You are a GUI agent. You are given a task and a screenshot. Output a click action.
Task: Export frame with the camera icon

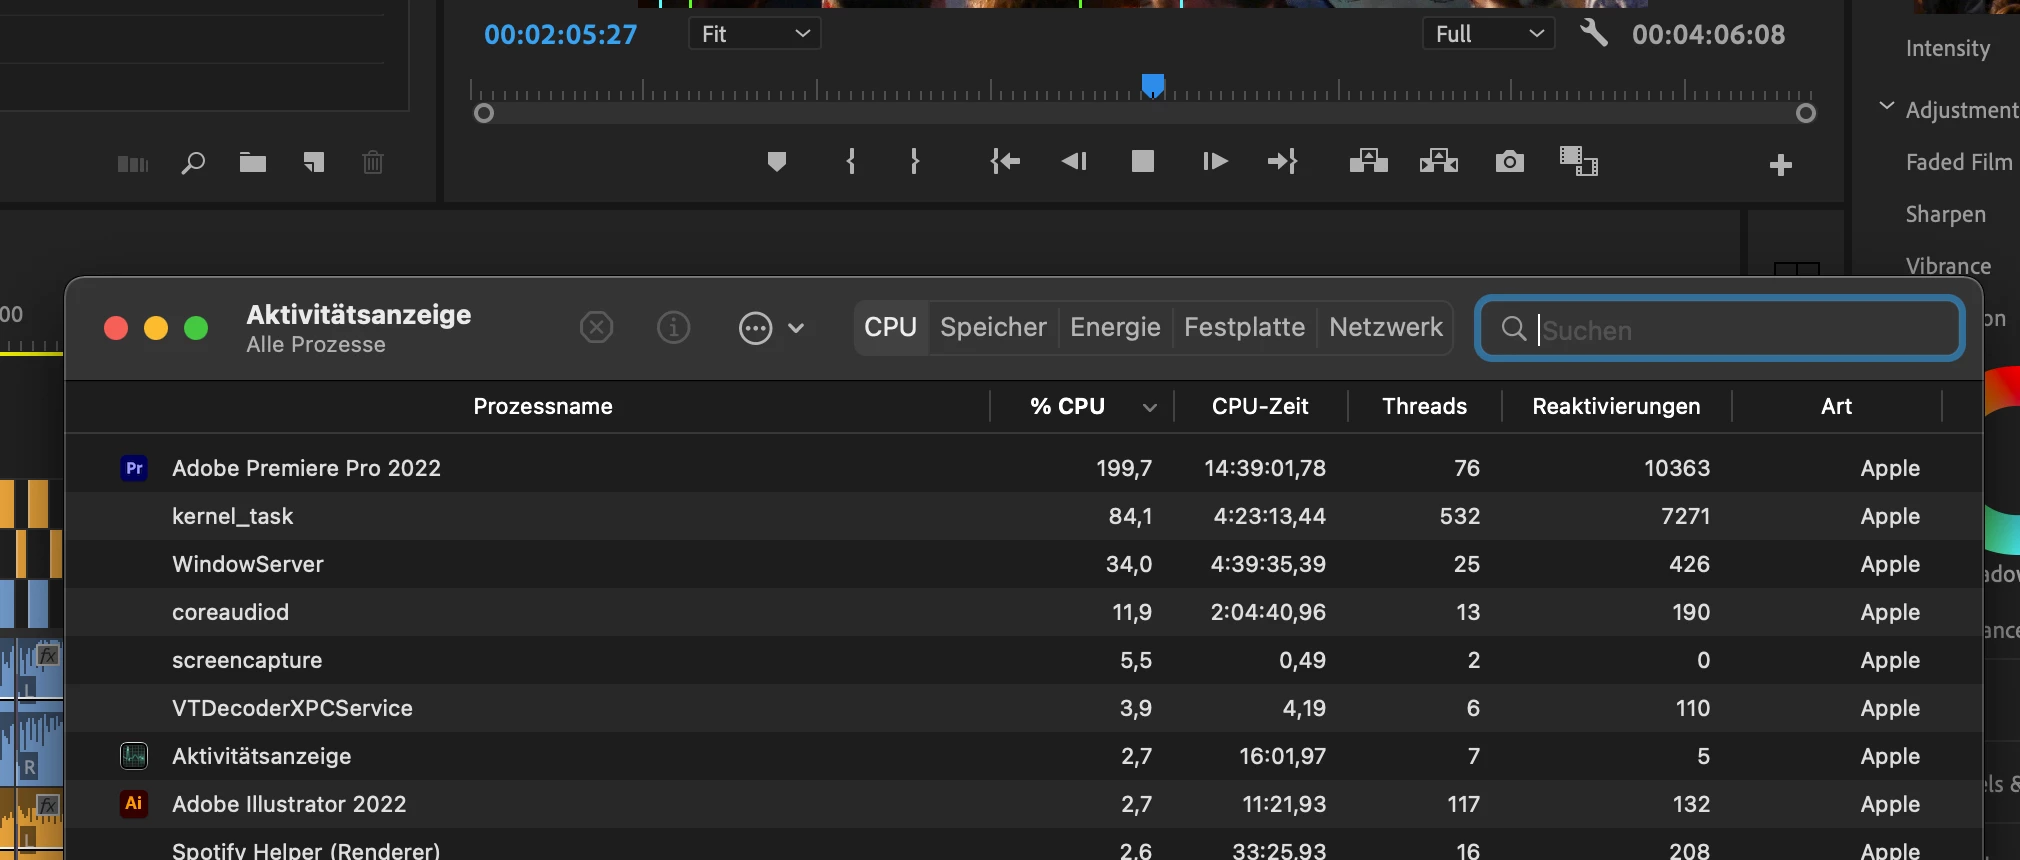(1510, 161)
